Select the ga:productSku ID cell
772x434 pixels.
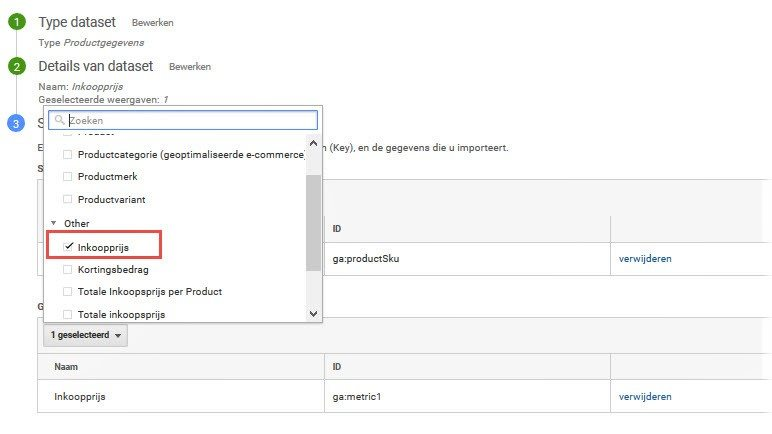pyautogui.click(x=467, y=259)
